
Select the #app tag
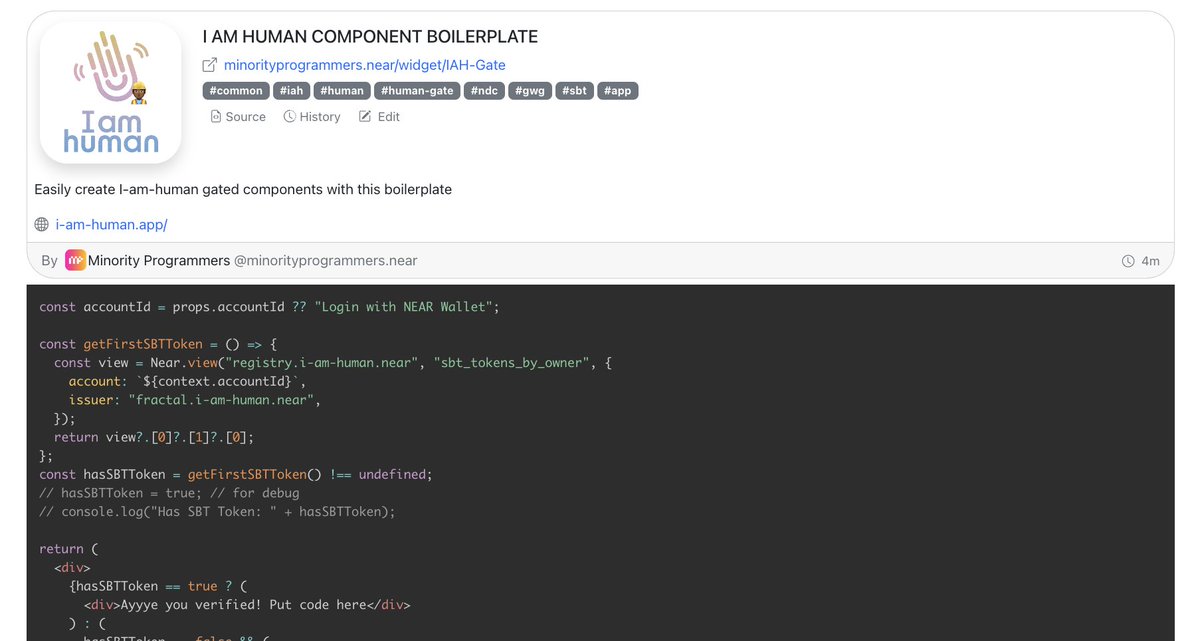(617, 91)
